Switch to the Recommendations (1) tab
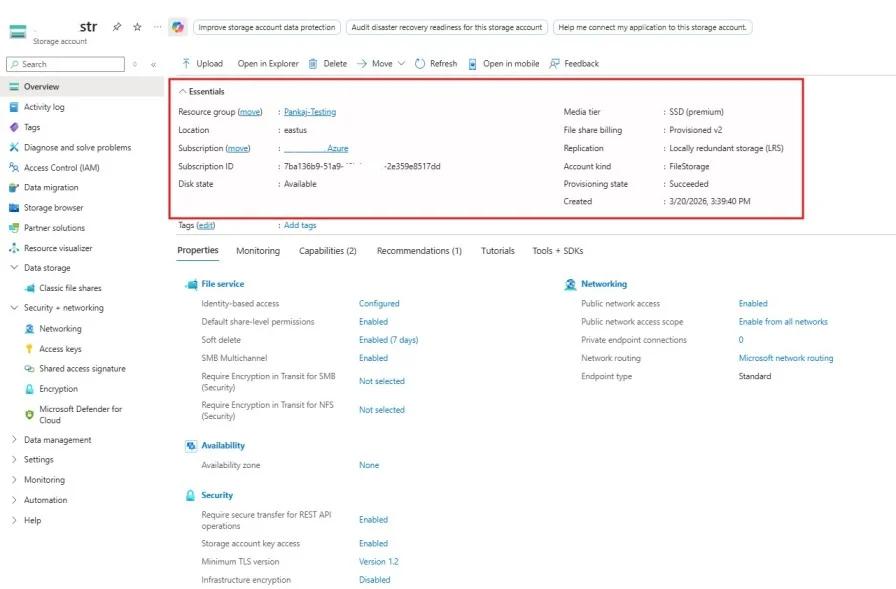Screen dimensions: 896x589 [419, 251]
